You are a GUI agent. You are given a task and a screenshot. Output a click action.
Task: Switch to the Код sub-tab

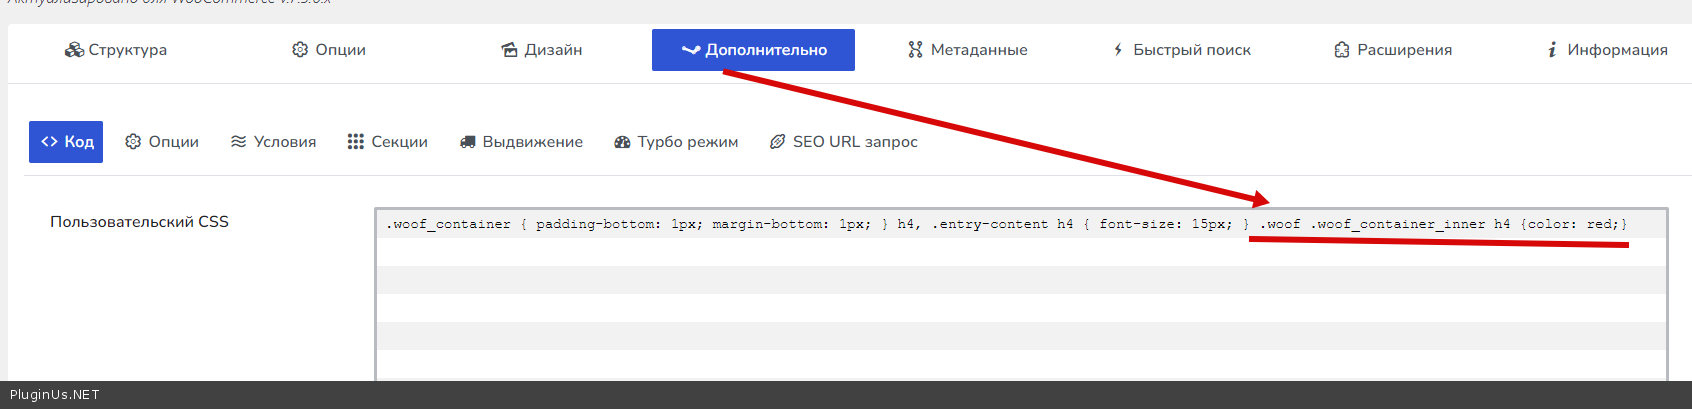point(66,142)
